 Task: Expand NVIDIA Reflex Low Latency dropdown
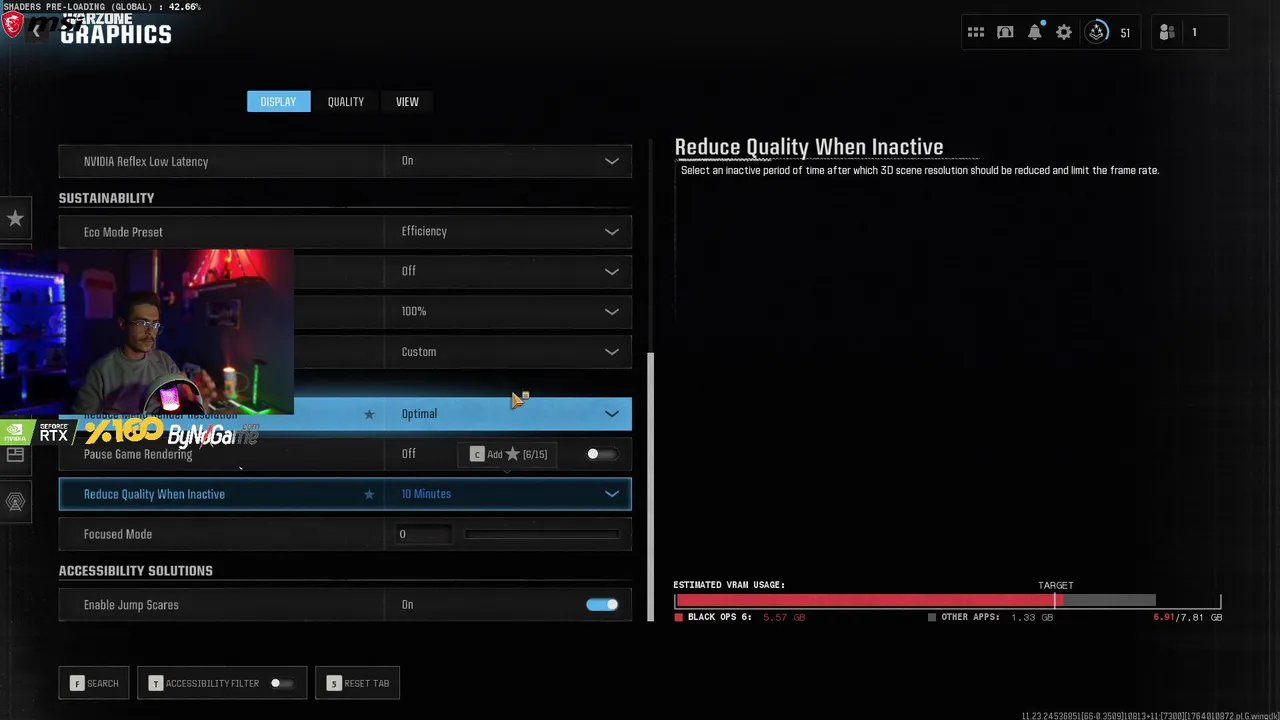(x=508, y=161)
